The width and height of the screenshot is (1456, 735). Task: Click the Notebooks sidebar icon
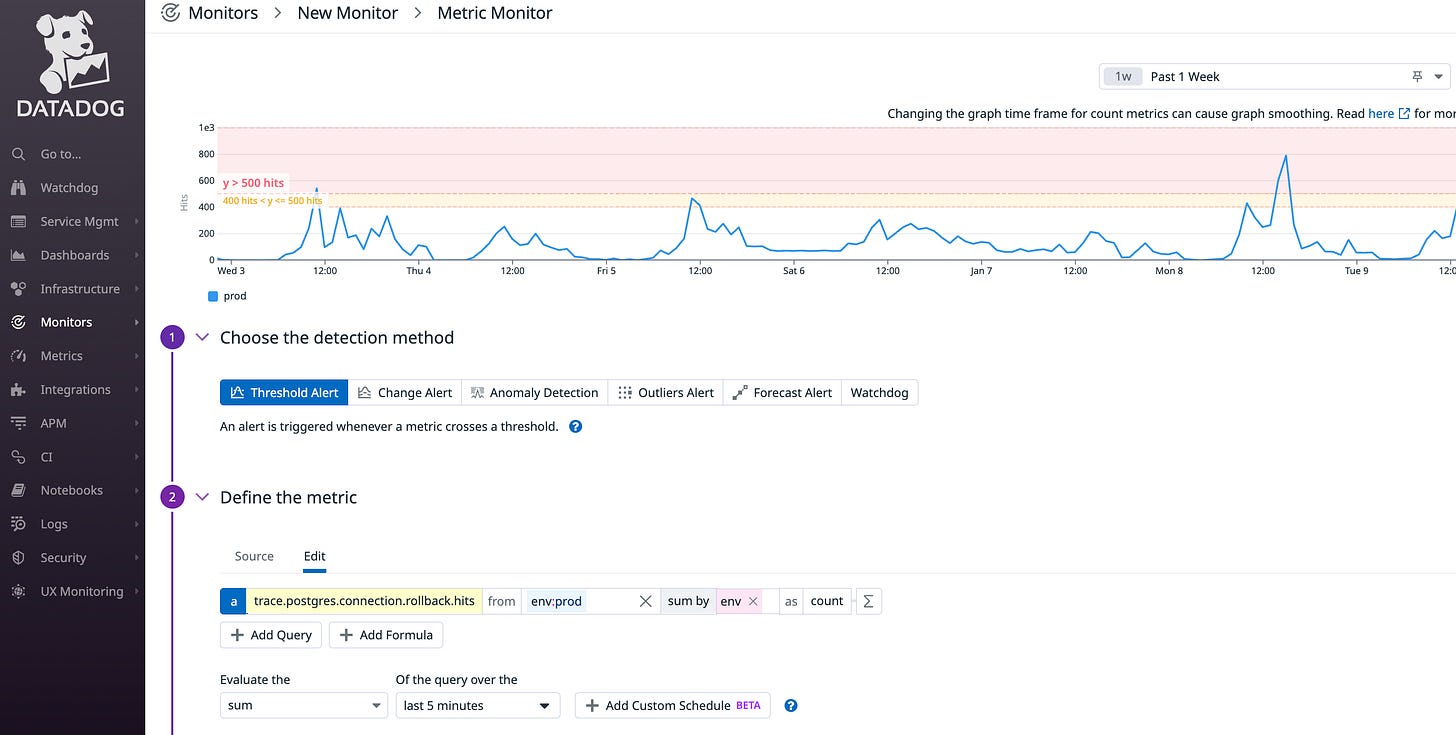click(x=18, y=490)
